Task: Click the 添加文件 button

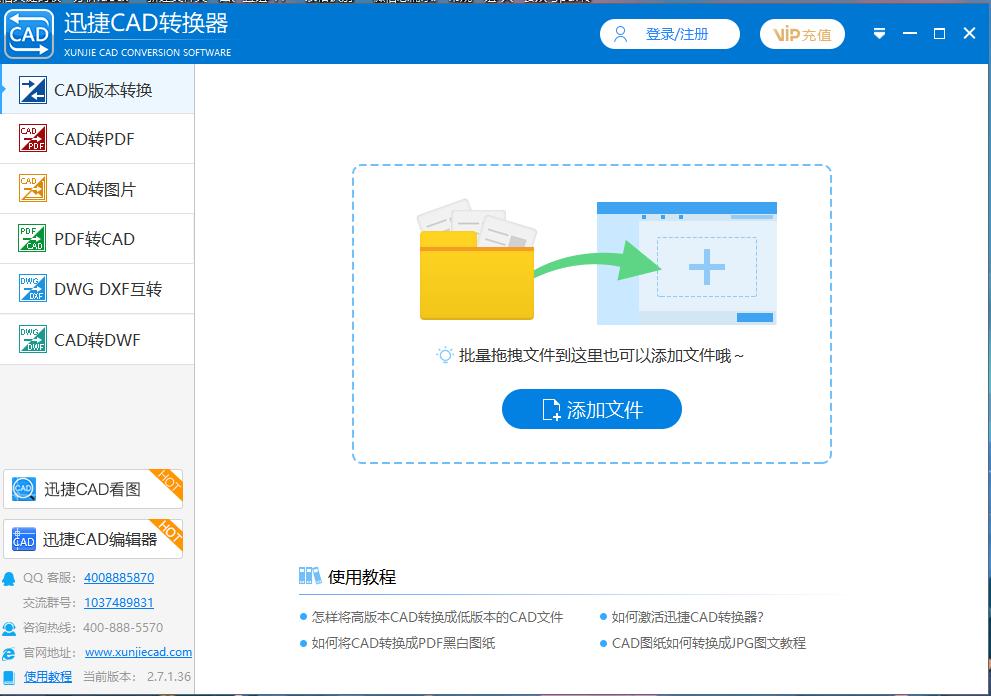Action: pyautogui.click(x=591, y=409)
